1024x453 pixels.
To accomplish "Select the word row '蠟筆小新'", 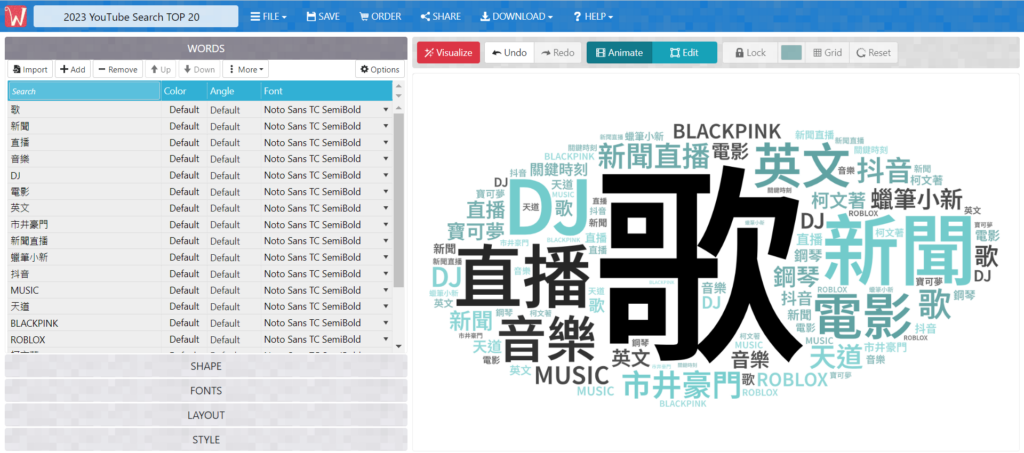I will click(x=200, y=257).
